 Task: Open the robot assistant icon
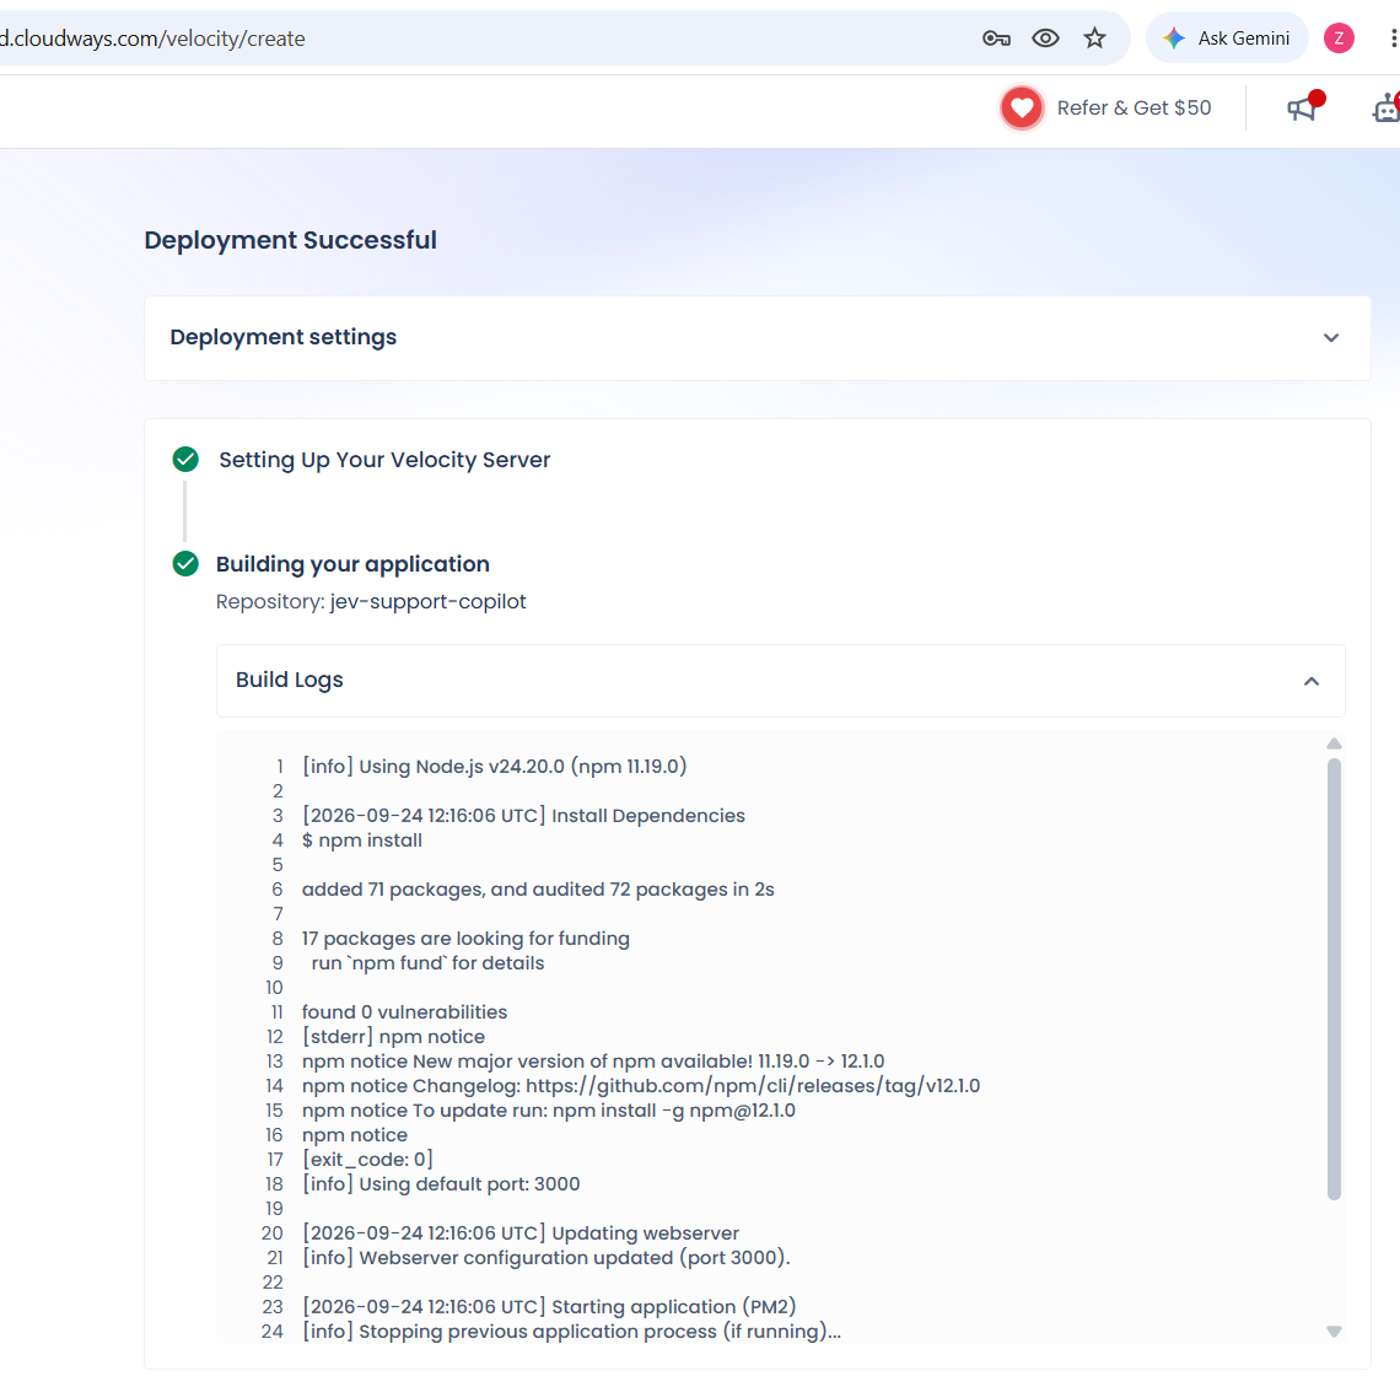(1387, 108)
